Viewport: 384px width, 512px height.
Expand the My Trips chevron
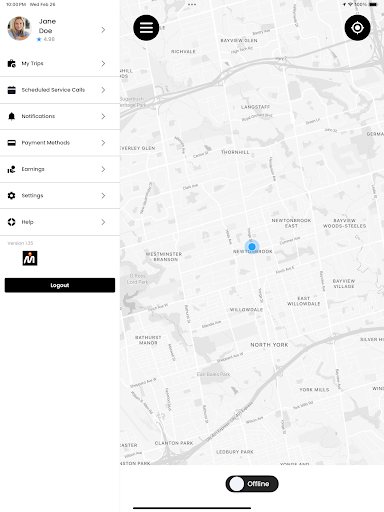[103, 63]
